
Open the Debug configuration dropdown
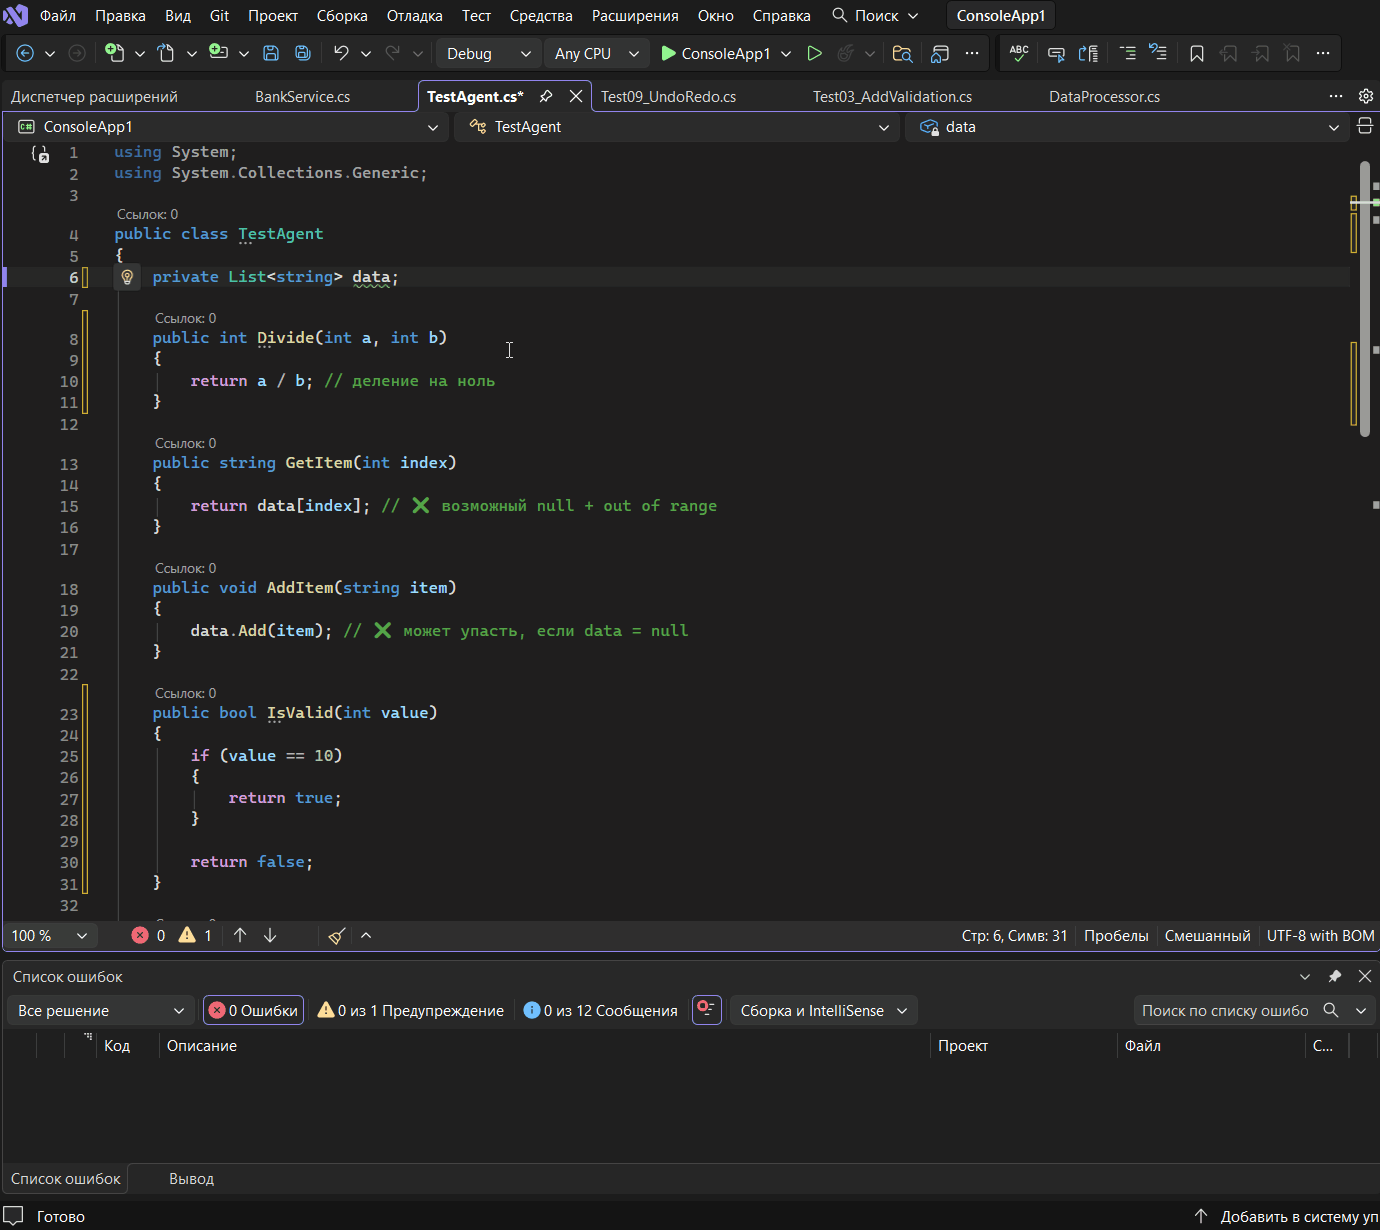[x=488, y=53]
